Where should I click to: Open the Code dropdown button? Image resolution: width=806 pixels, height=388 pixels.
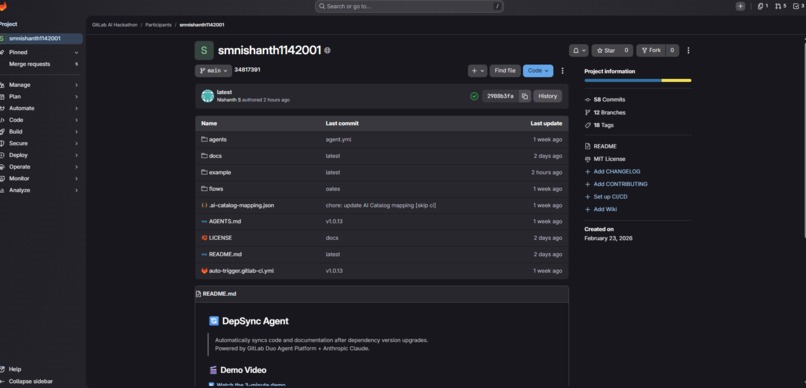point(538,71)
